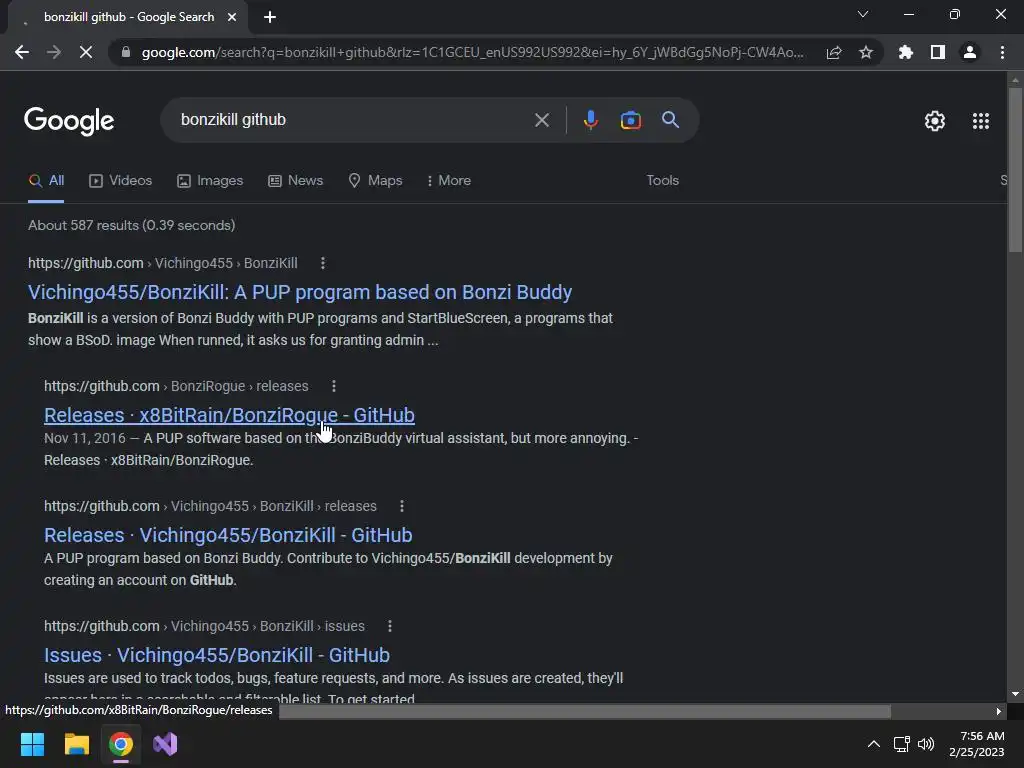Share this page from address bar
This screenshot has width=1024, height=768.
click(x=834, y=52)
